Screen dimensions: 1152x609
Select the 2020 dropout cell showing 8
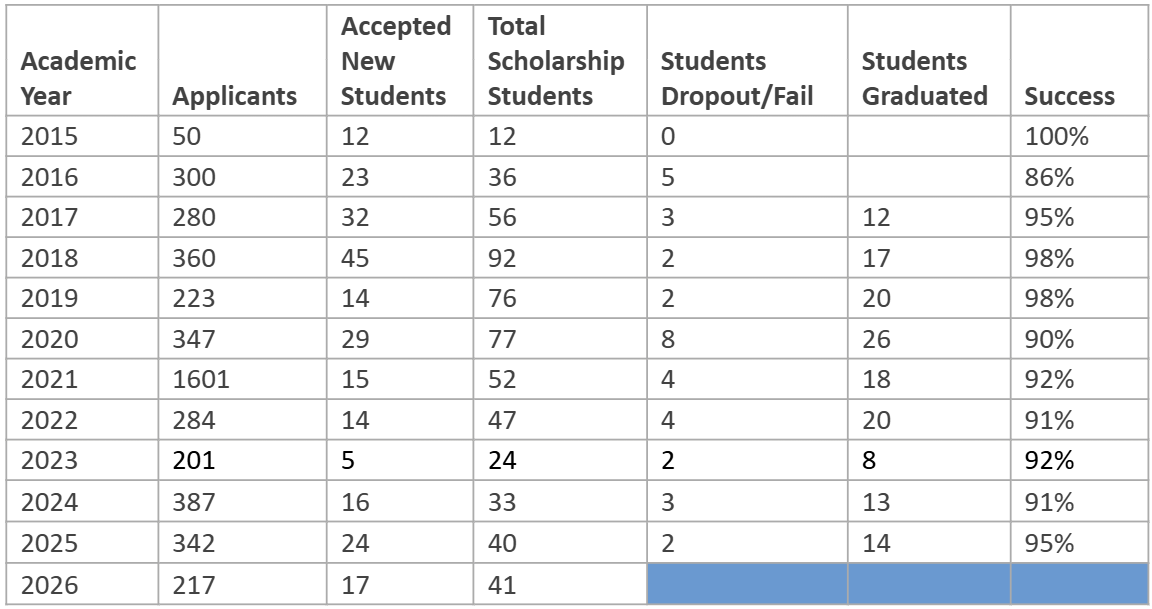[x=668, y=340]
